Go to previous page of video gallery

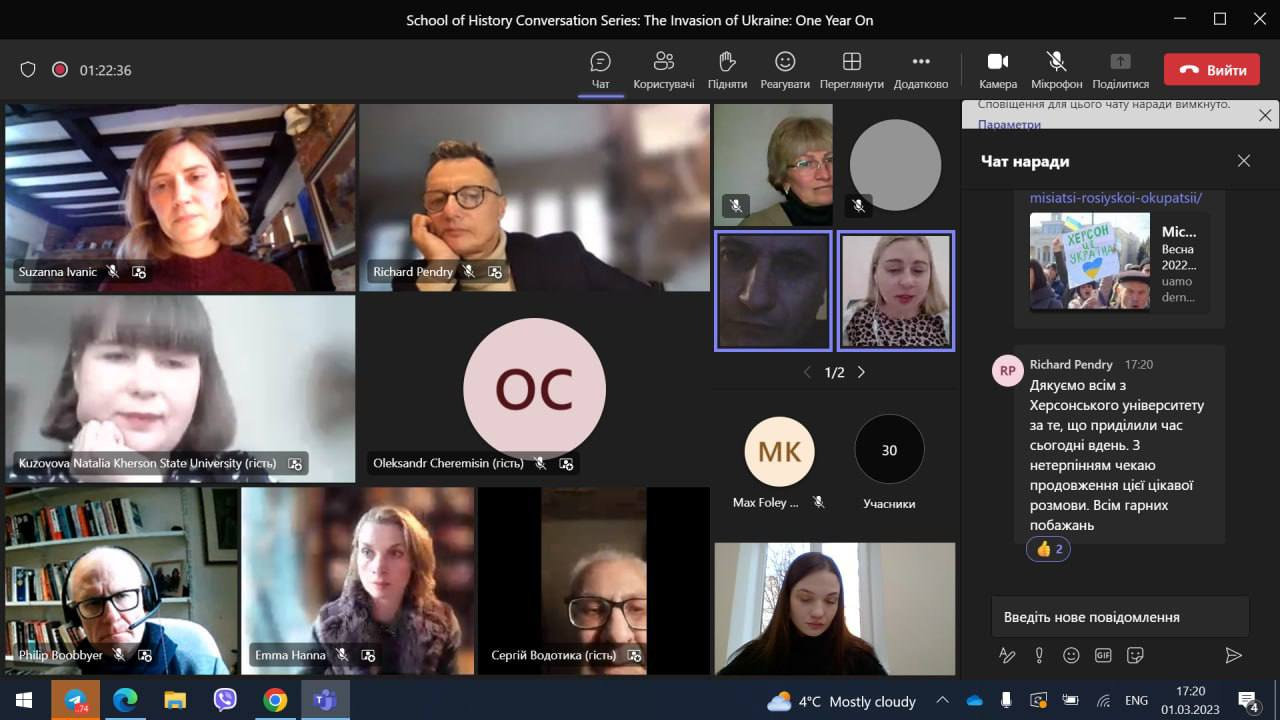808,372
